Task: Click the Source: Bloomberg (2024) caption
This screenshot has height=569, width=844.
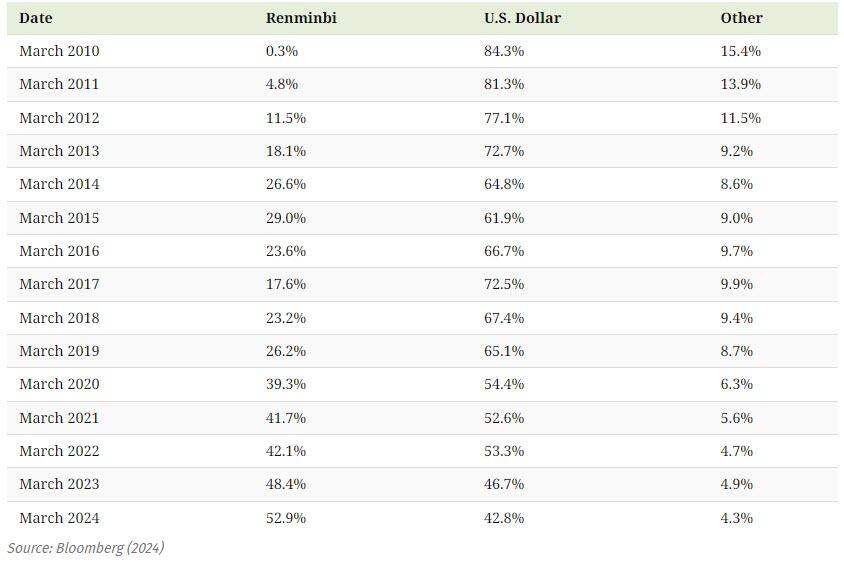Action: click(86, 548)
